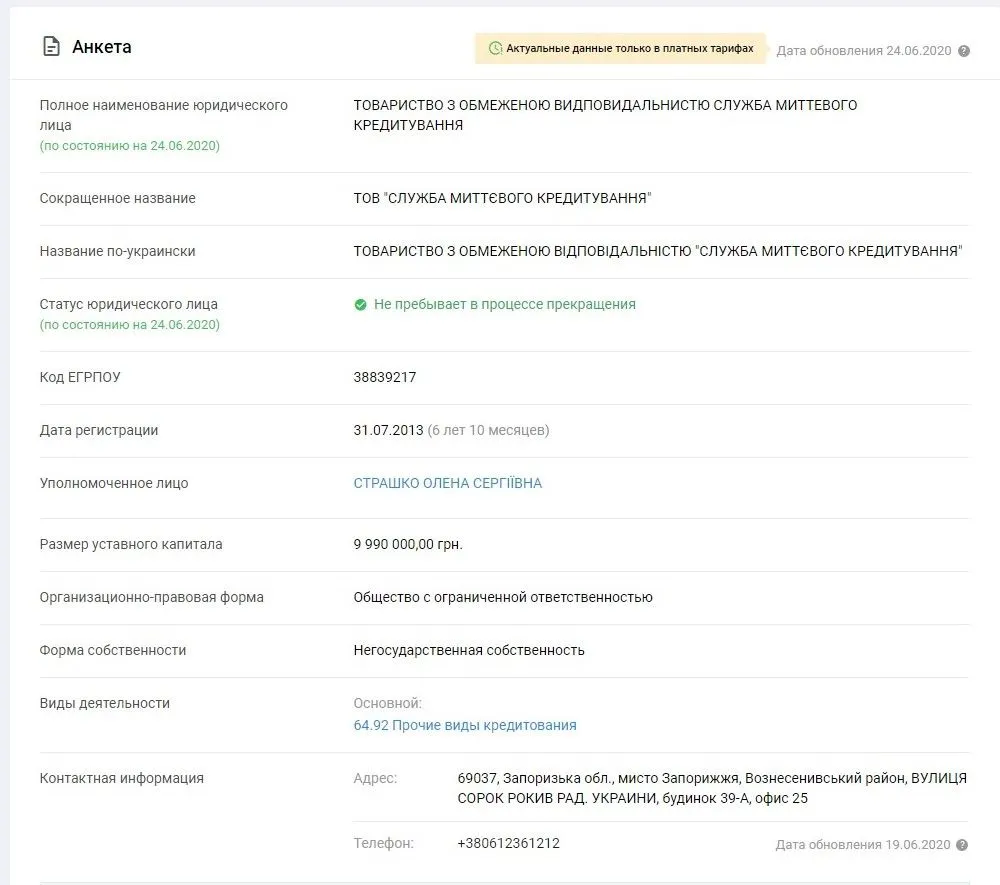This screenshot has width=1000, height=885.
Task: Click the Общество с ограниченной ответственностью value
Action: [503, 597]
